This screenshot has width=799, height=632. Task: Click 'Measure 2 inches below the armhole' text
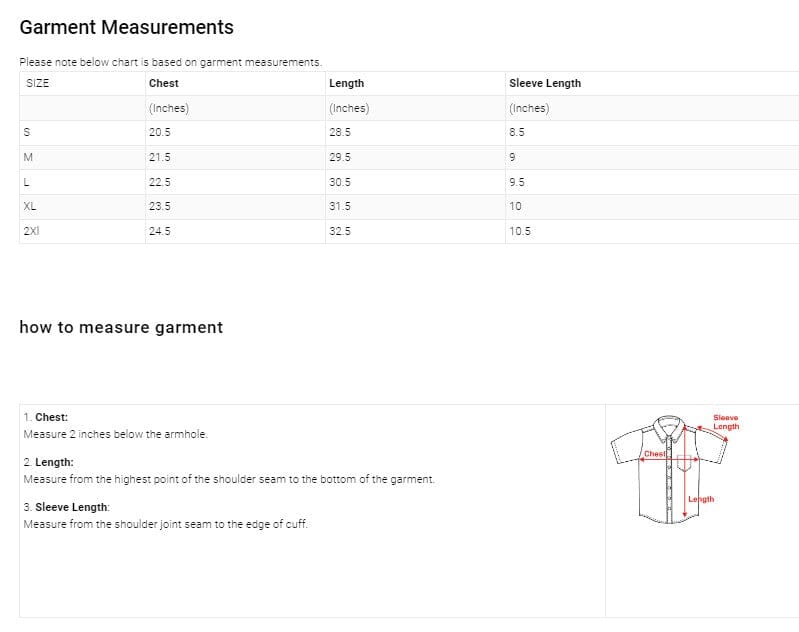115,434
